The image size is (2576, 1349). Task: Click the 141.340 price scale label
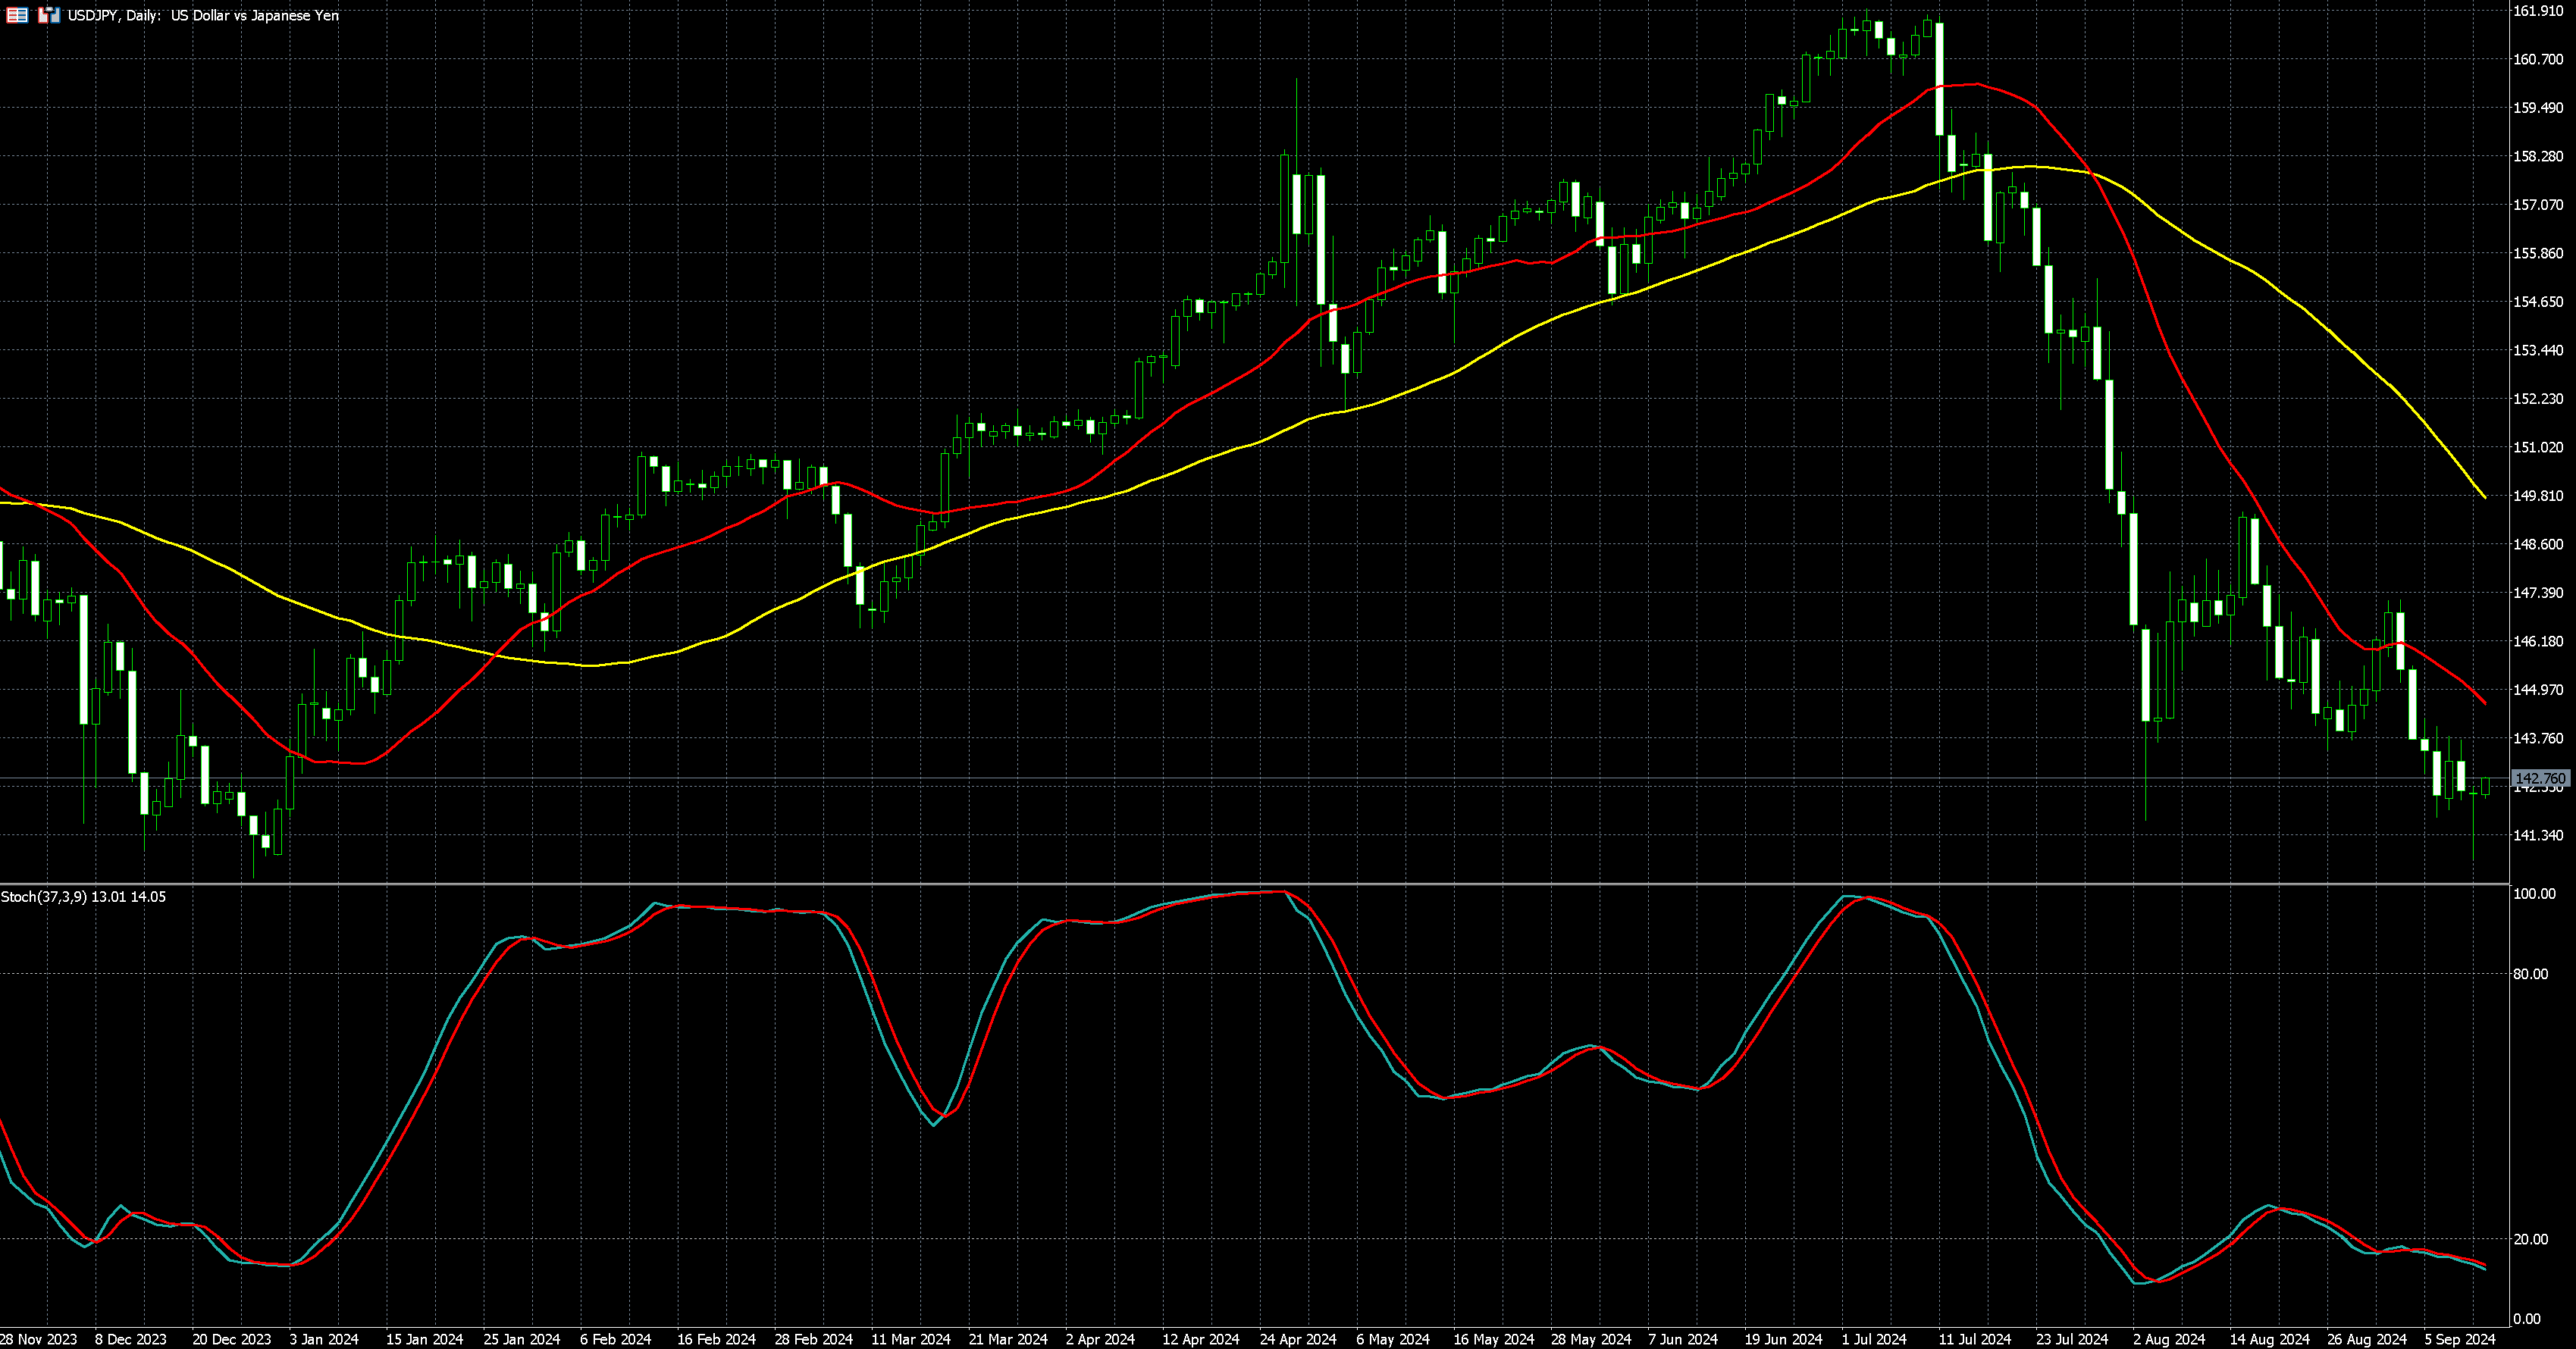[x=2538, y=835]
